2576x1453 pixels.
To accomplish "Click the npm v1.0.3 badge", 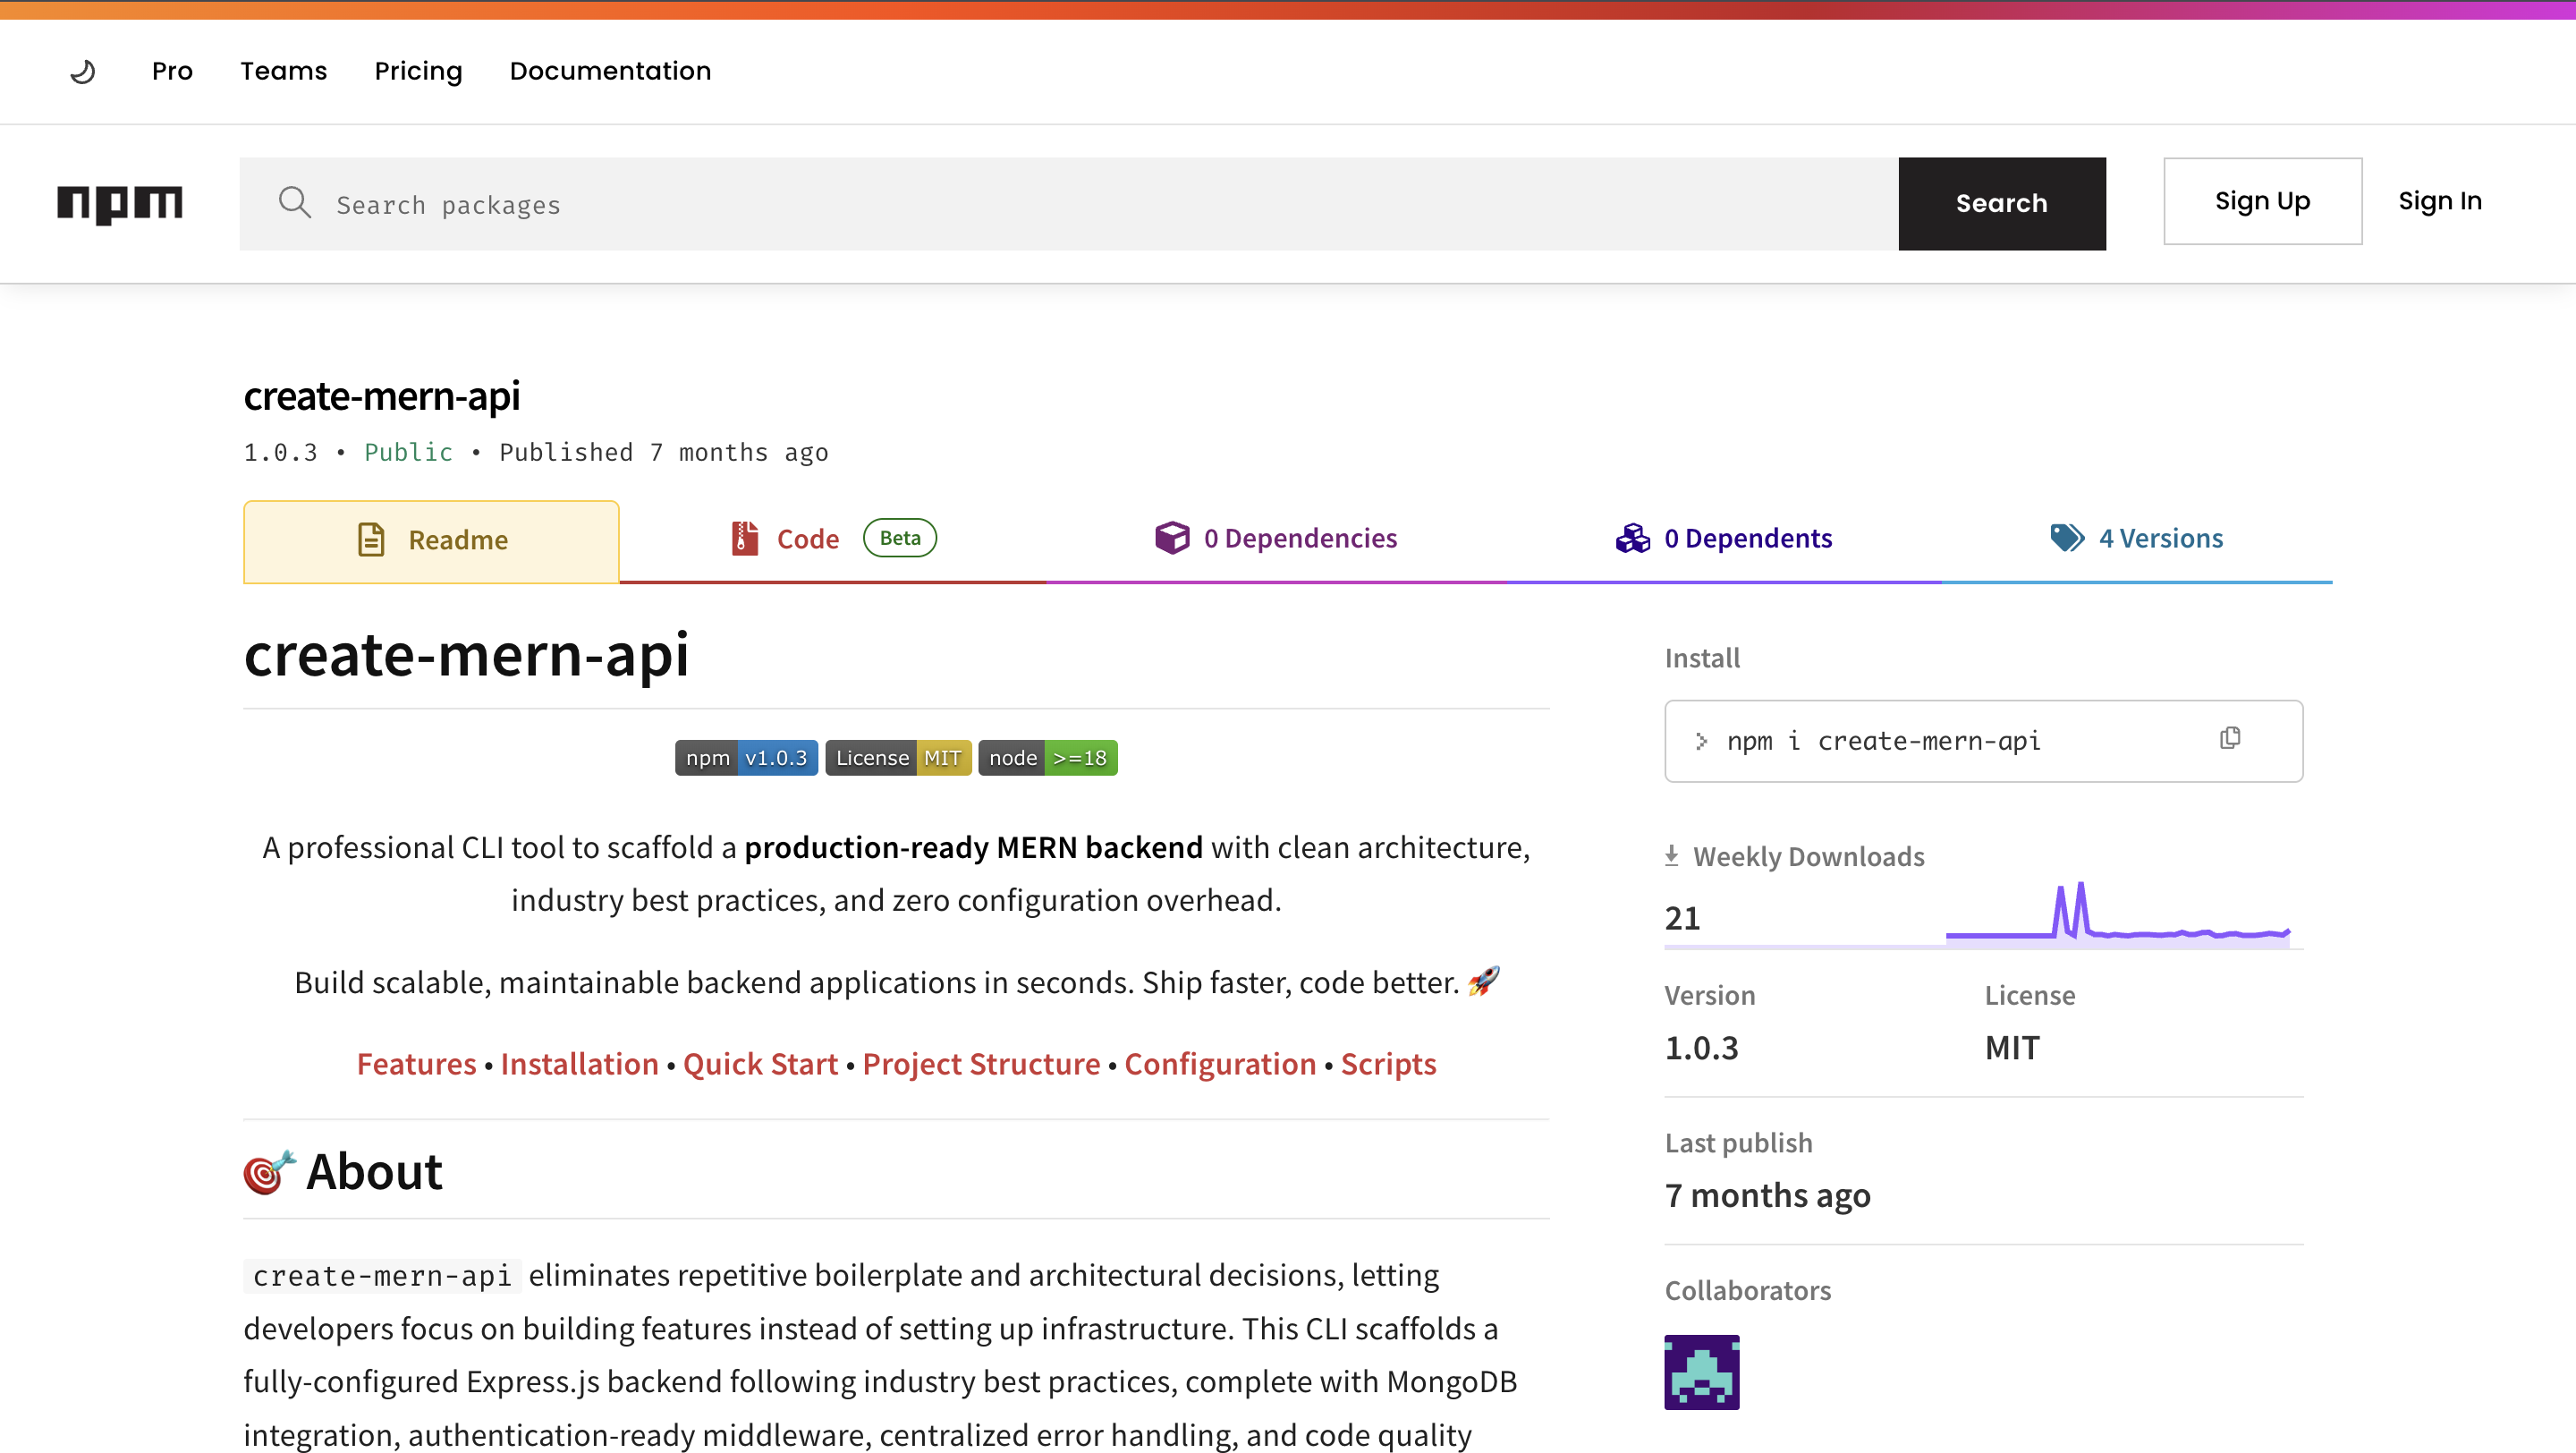I will [x=746, y=758].
